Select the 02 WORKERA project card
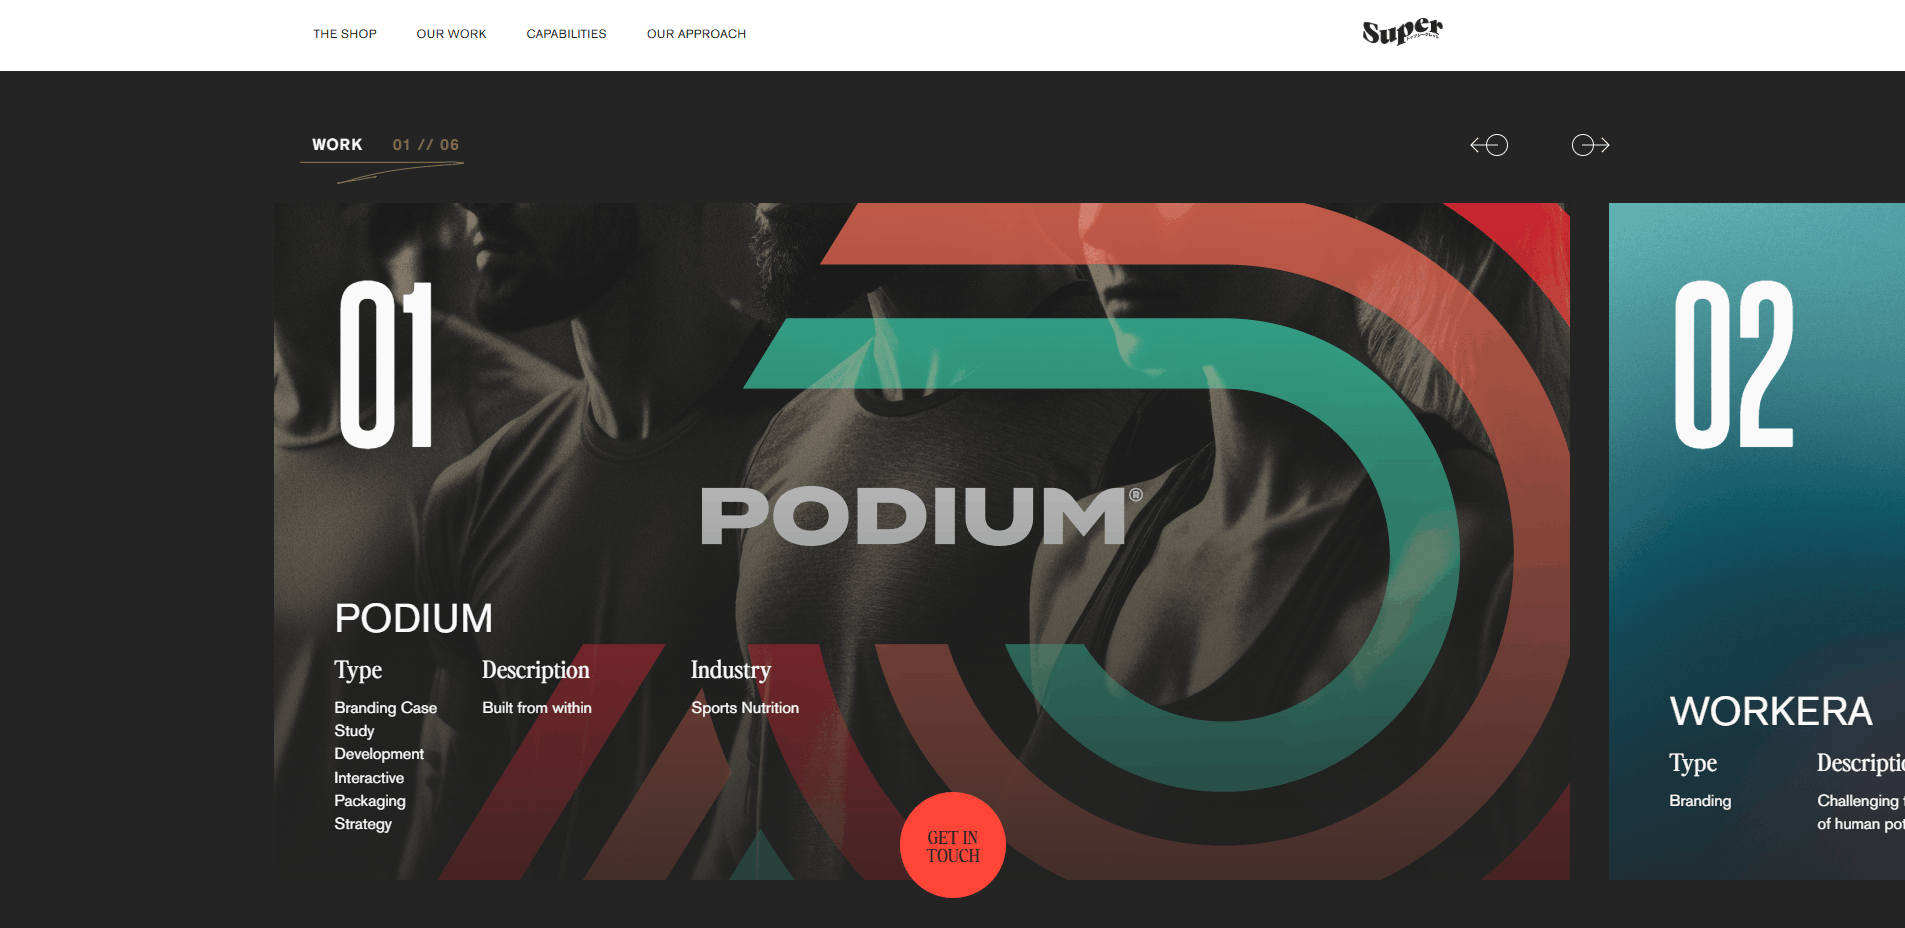This screenshot has width=1905, height=928. [1757, 541]
